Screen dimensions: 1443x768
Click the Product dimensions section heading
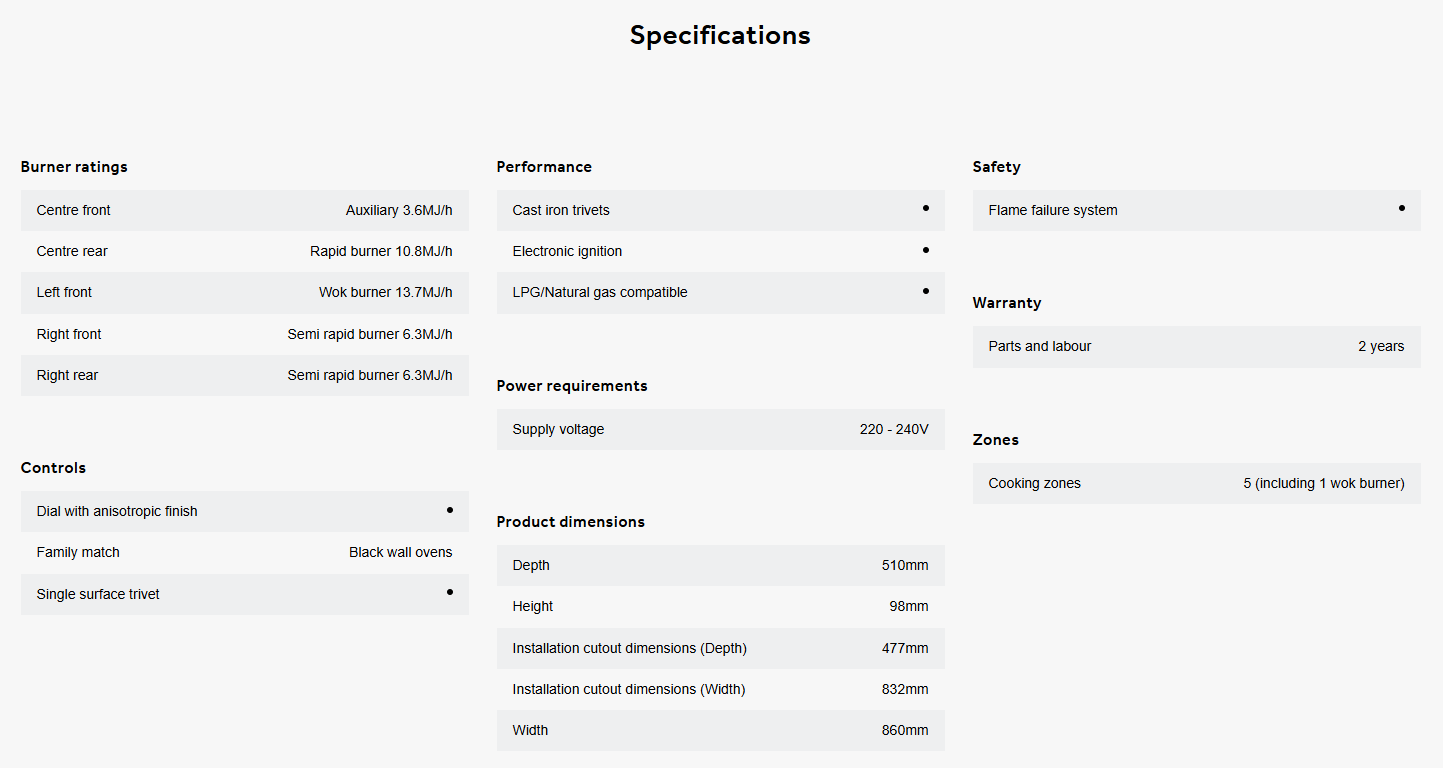(x=570, y=522)
